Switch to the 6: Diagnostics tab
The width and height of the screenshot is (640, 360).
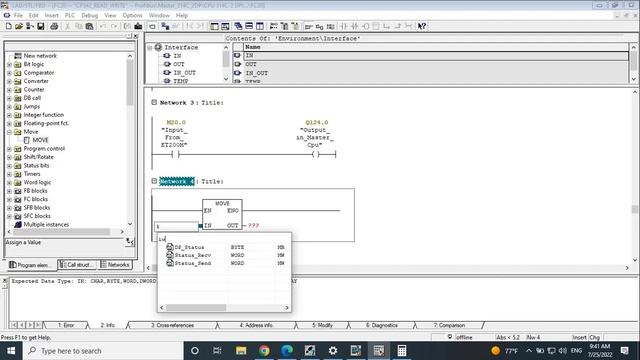382,325
